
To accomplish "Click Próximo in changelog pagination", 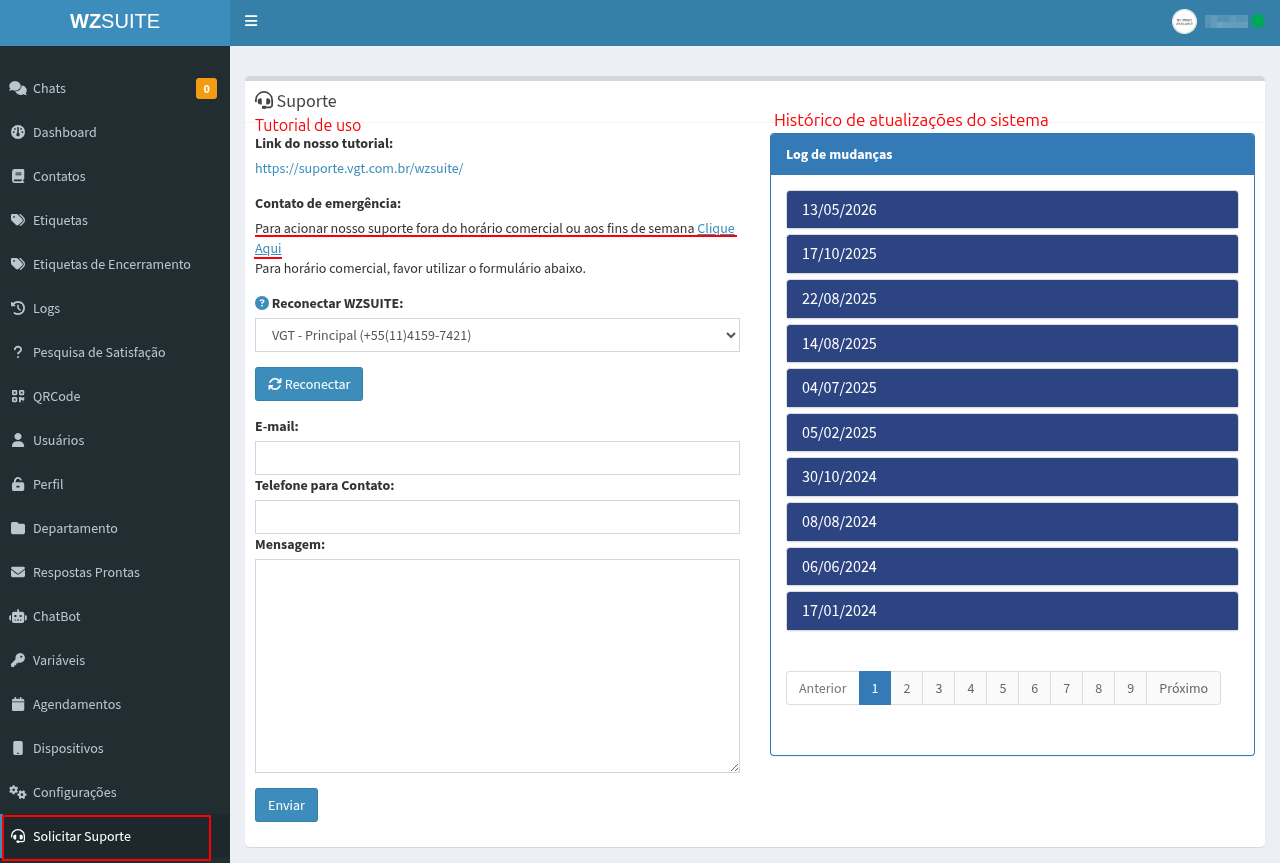I will 1183,688.
